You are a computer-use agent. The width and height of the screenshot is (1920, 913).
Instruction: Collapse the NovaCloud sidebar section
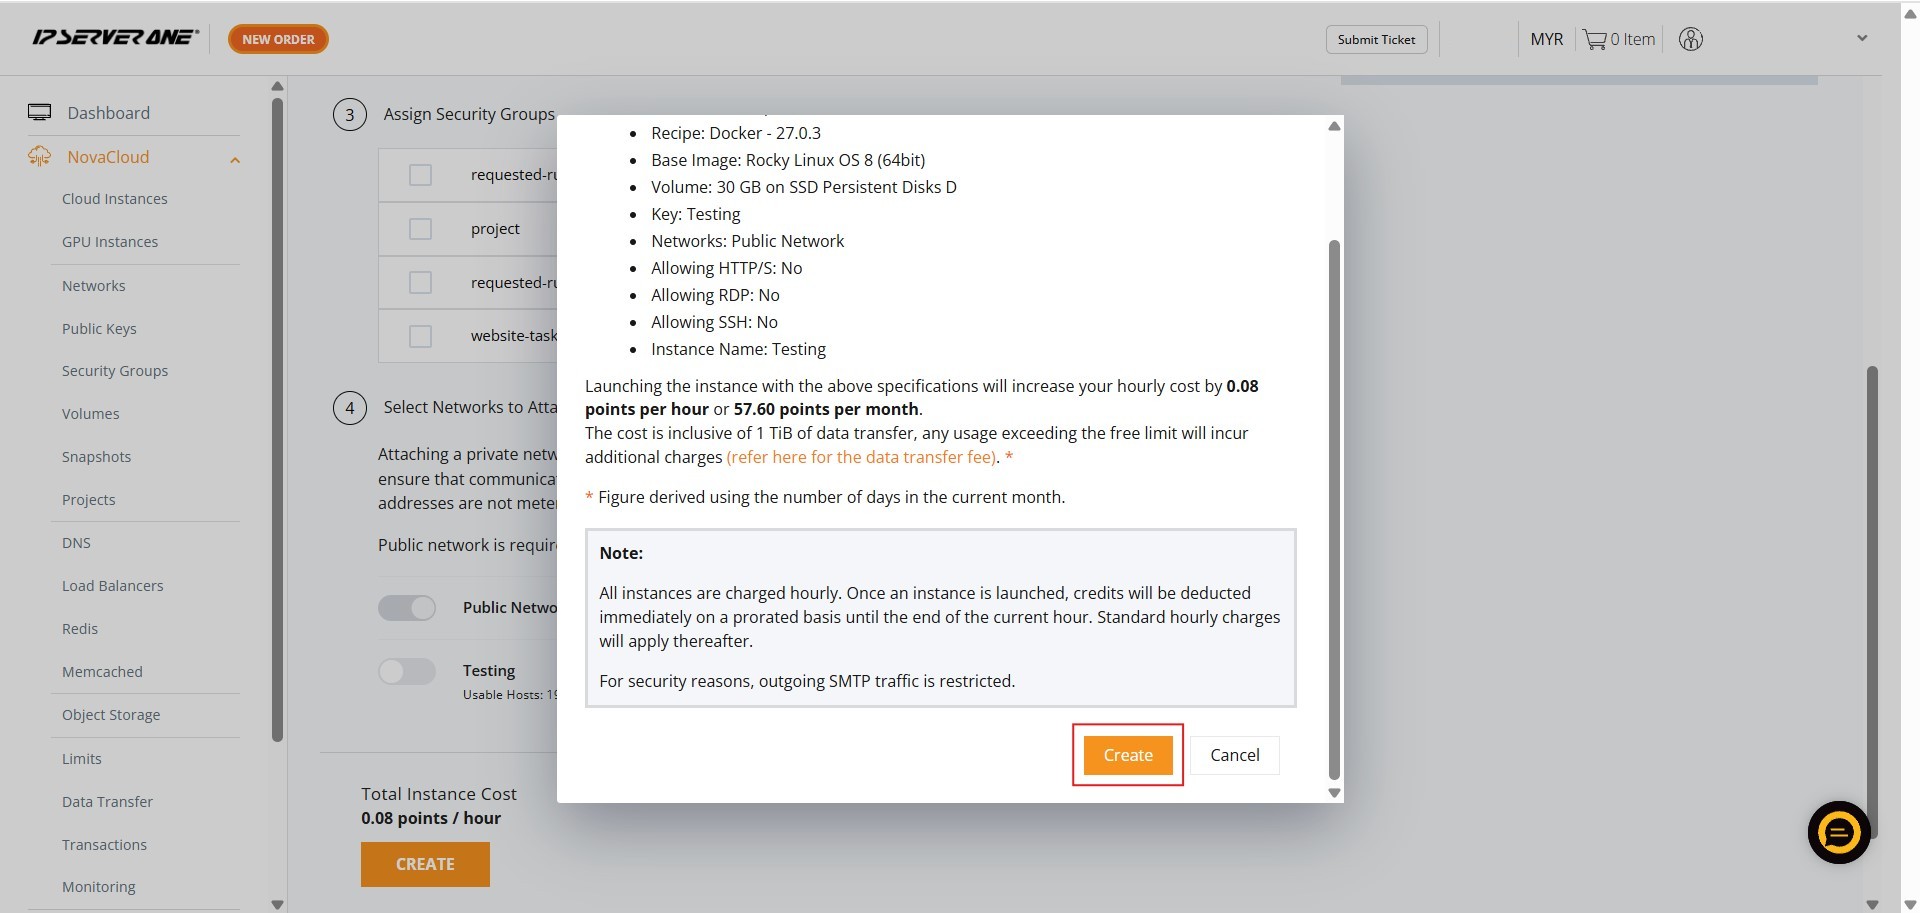pyautogui.click(x=235, y=159)
